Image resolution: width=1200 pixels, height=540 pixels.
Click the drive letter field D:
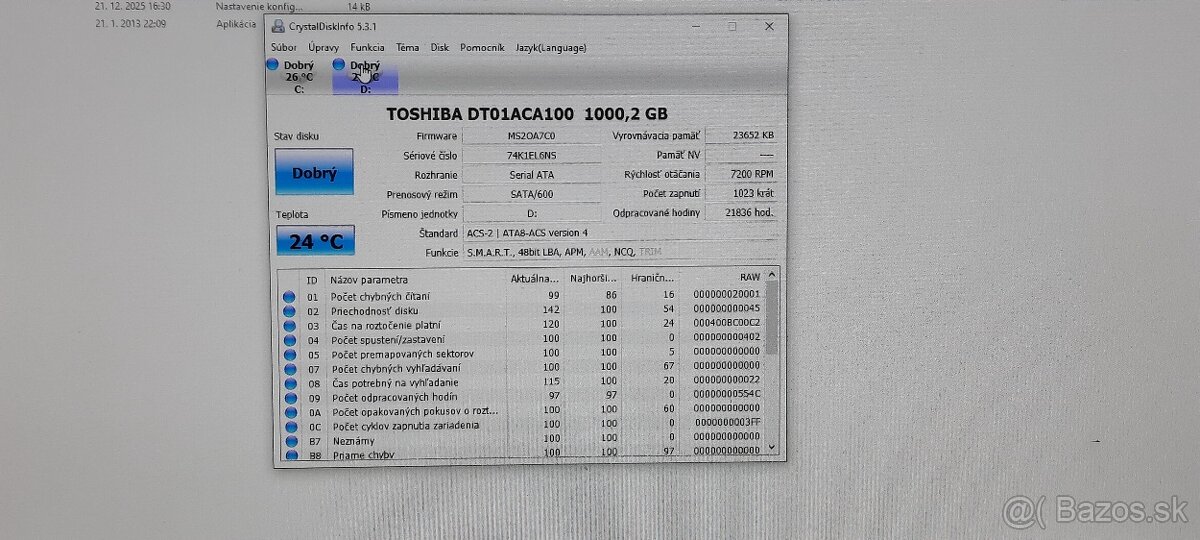pos(532,213)
